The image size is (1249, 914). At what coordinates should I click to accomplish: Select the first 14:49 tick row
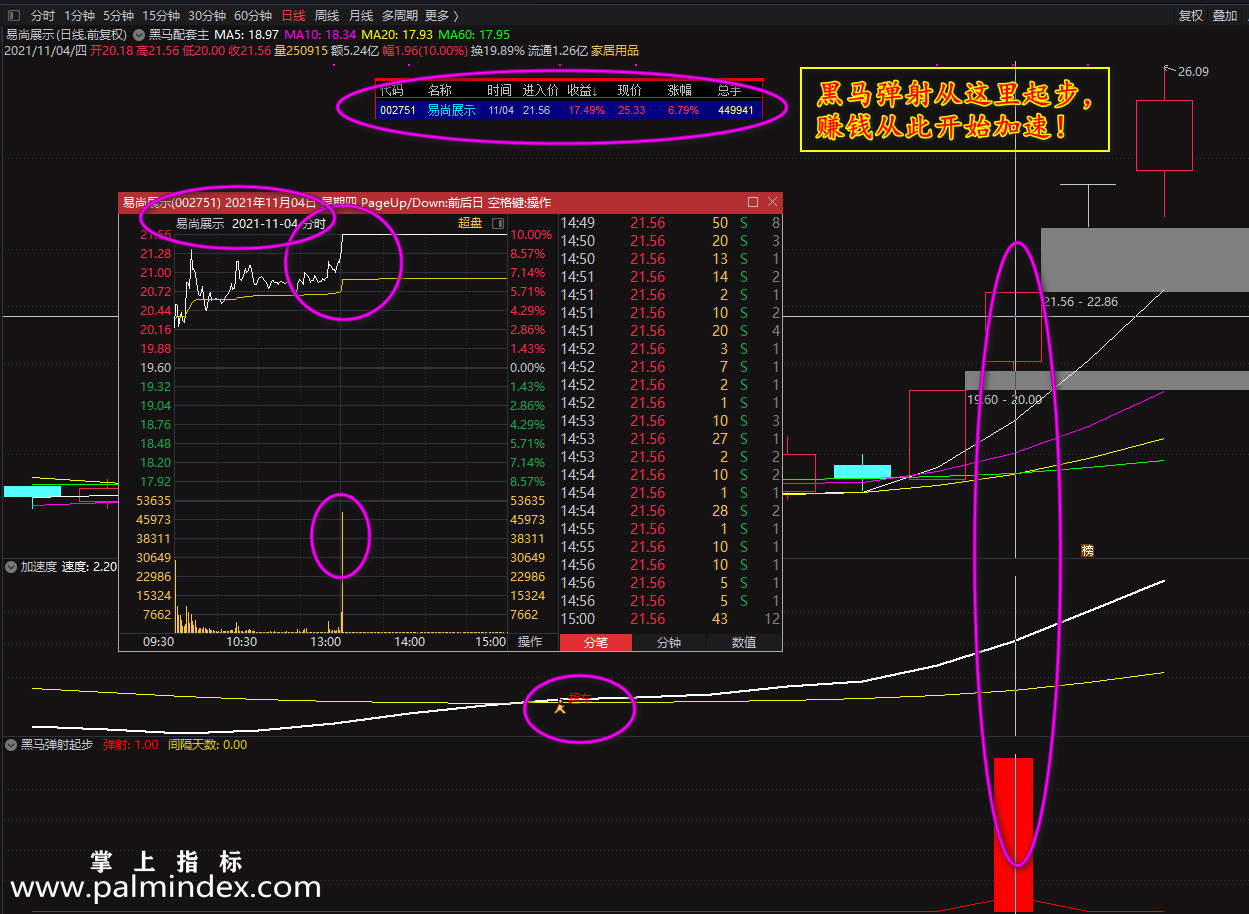[670, 223]
